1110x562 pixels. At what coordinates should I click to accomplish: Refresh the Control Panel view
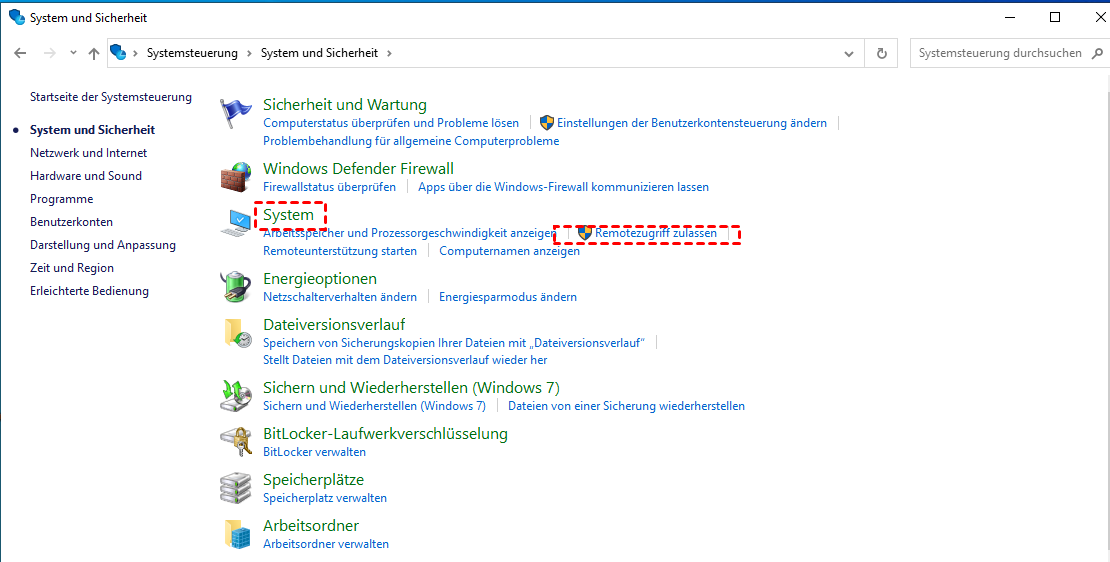[881, 53]
